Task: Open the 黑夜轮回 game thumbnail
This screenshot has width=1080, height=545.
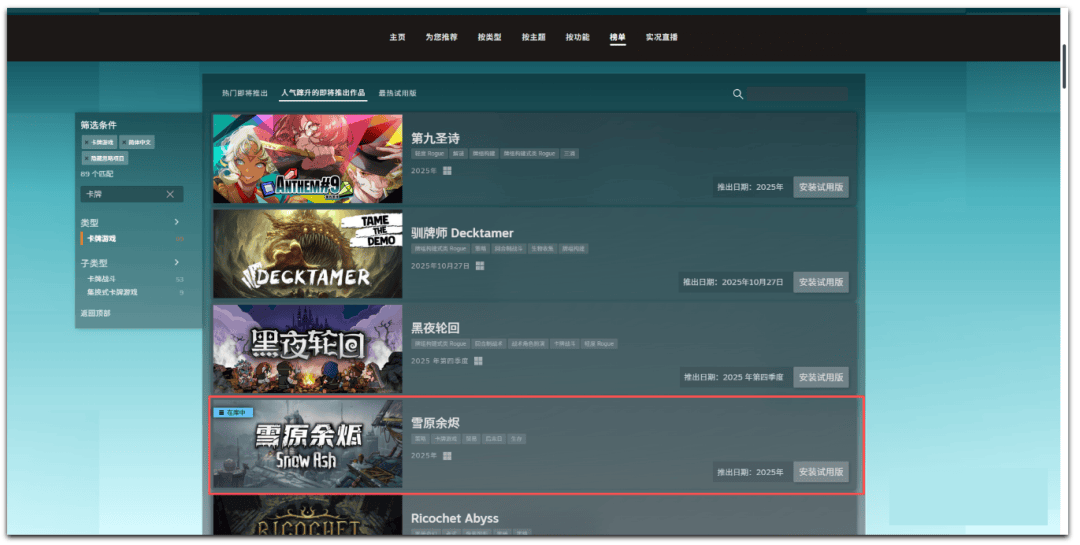Action: [x=307, y=347]
